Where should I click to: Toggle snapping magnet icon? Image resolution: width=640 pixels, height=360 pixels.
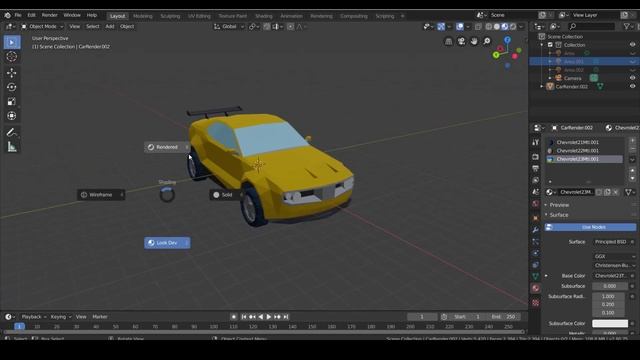[267, 27]
